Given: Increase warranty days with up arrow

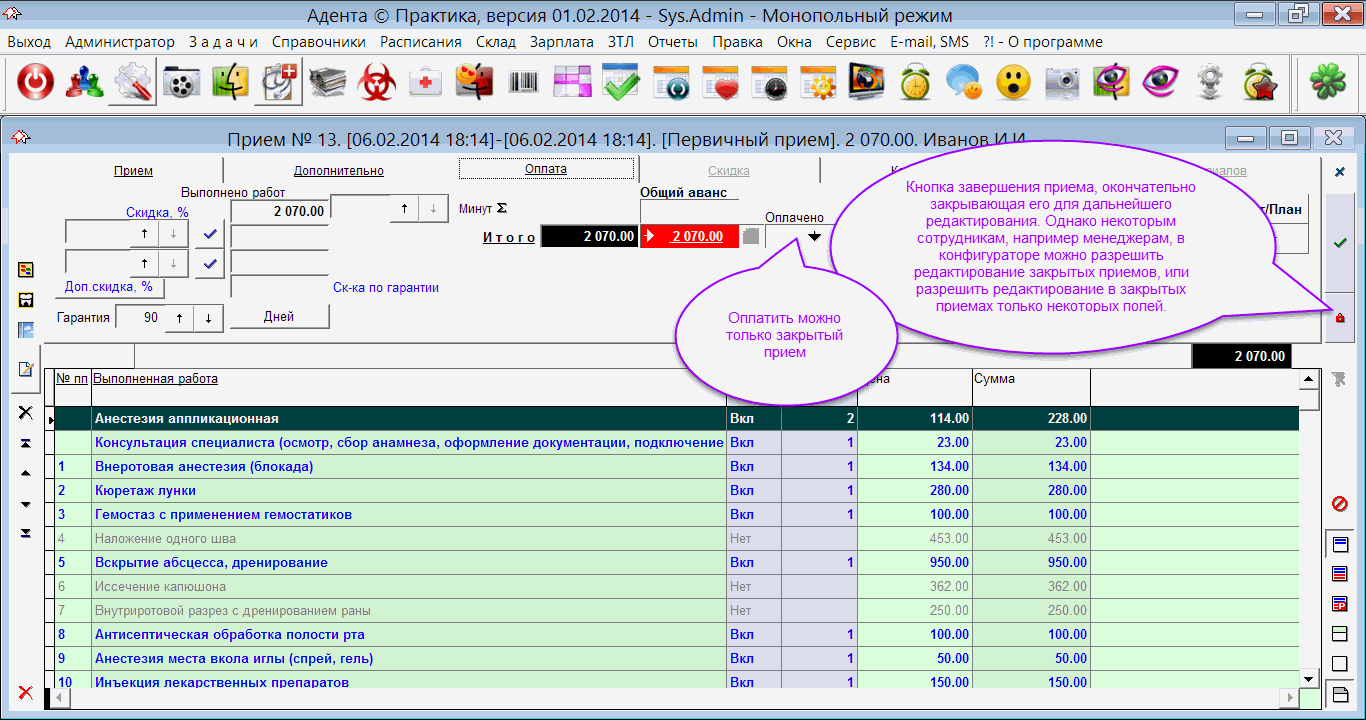Looking at the screenshot, I should tap(180, 318).
